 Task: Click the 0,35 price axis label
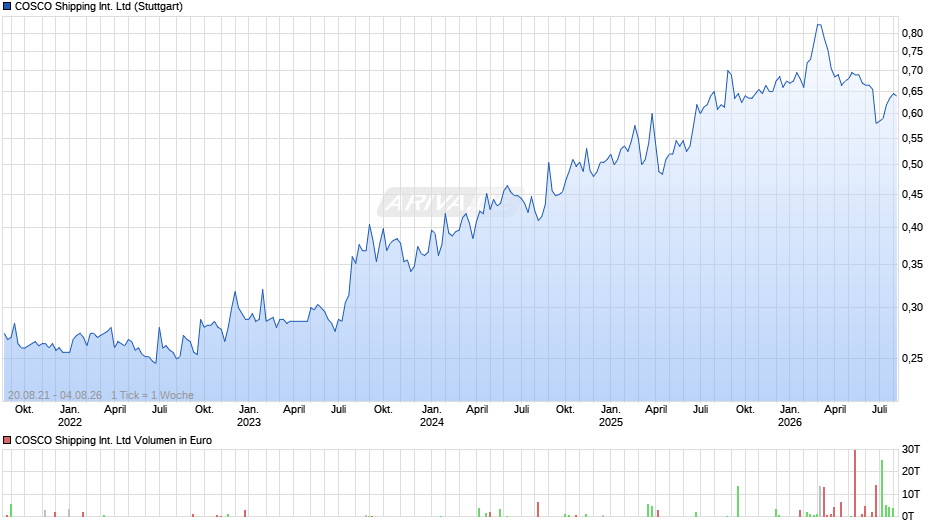(912, 264)
